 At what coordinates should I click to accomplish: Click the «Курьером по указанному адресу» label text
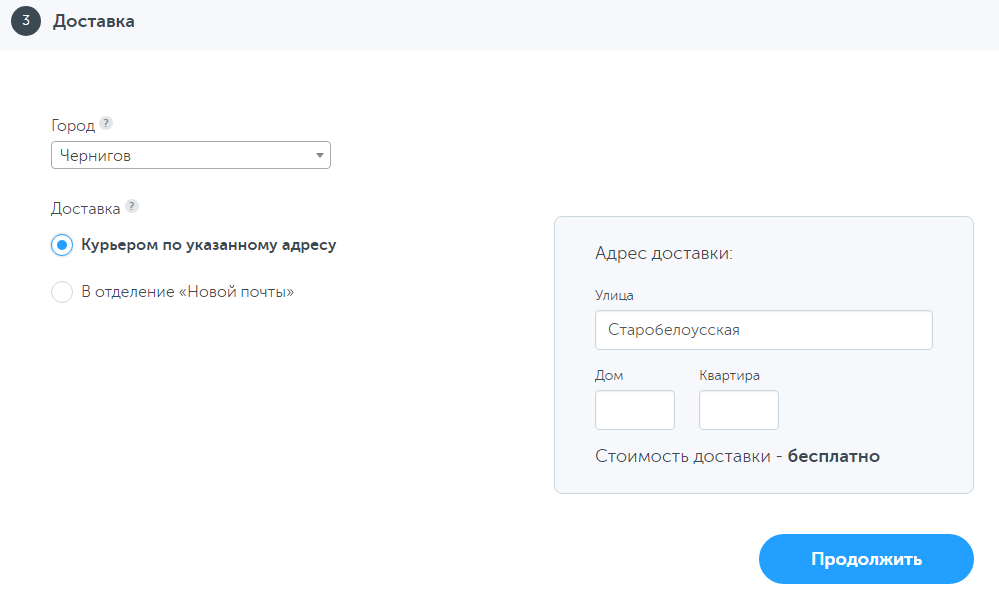(208, 245)
